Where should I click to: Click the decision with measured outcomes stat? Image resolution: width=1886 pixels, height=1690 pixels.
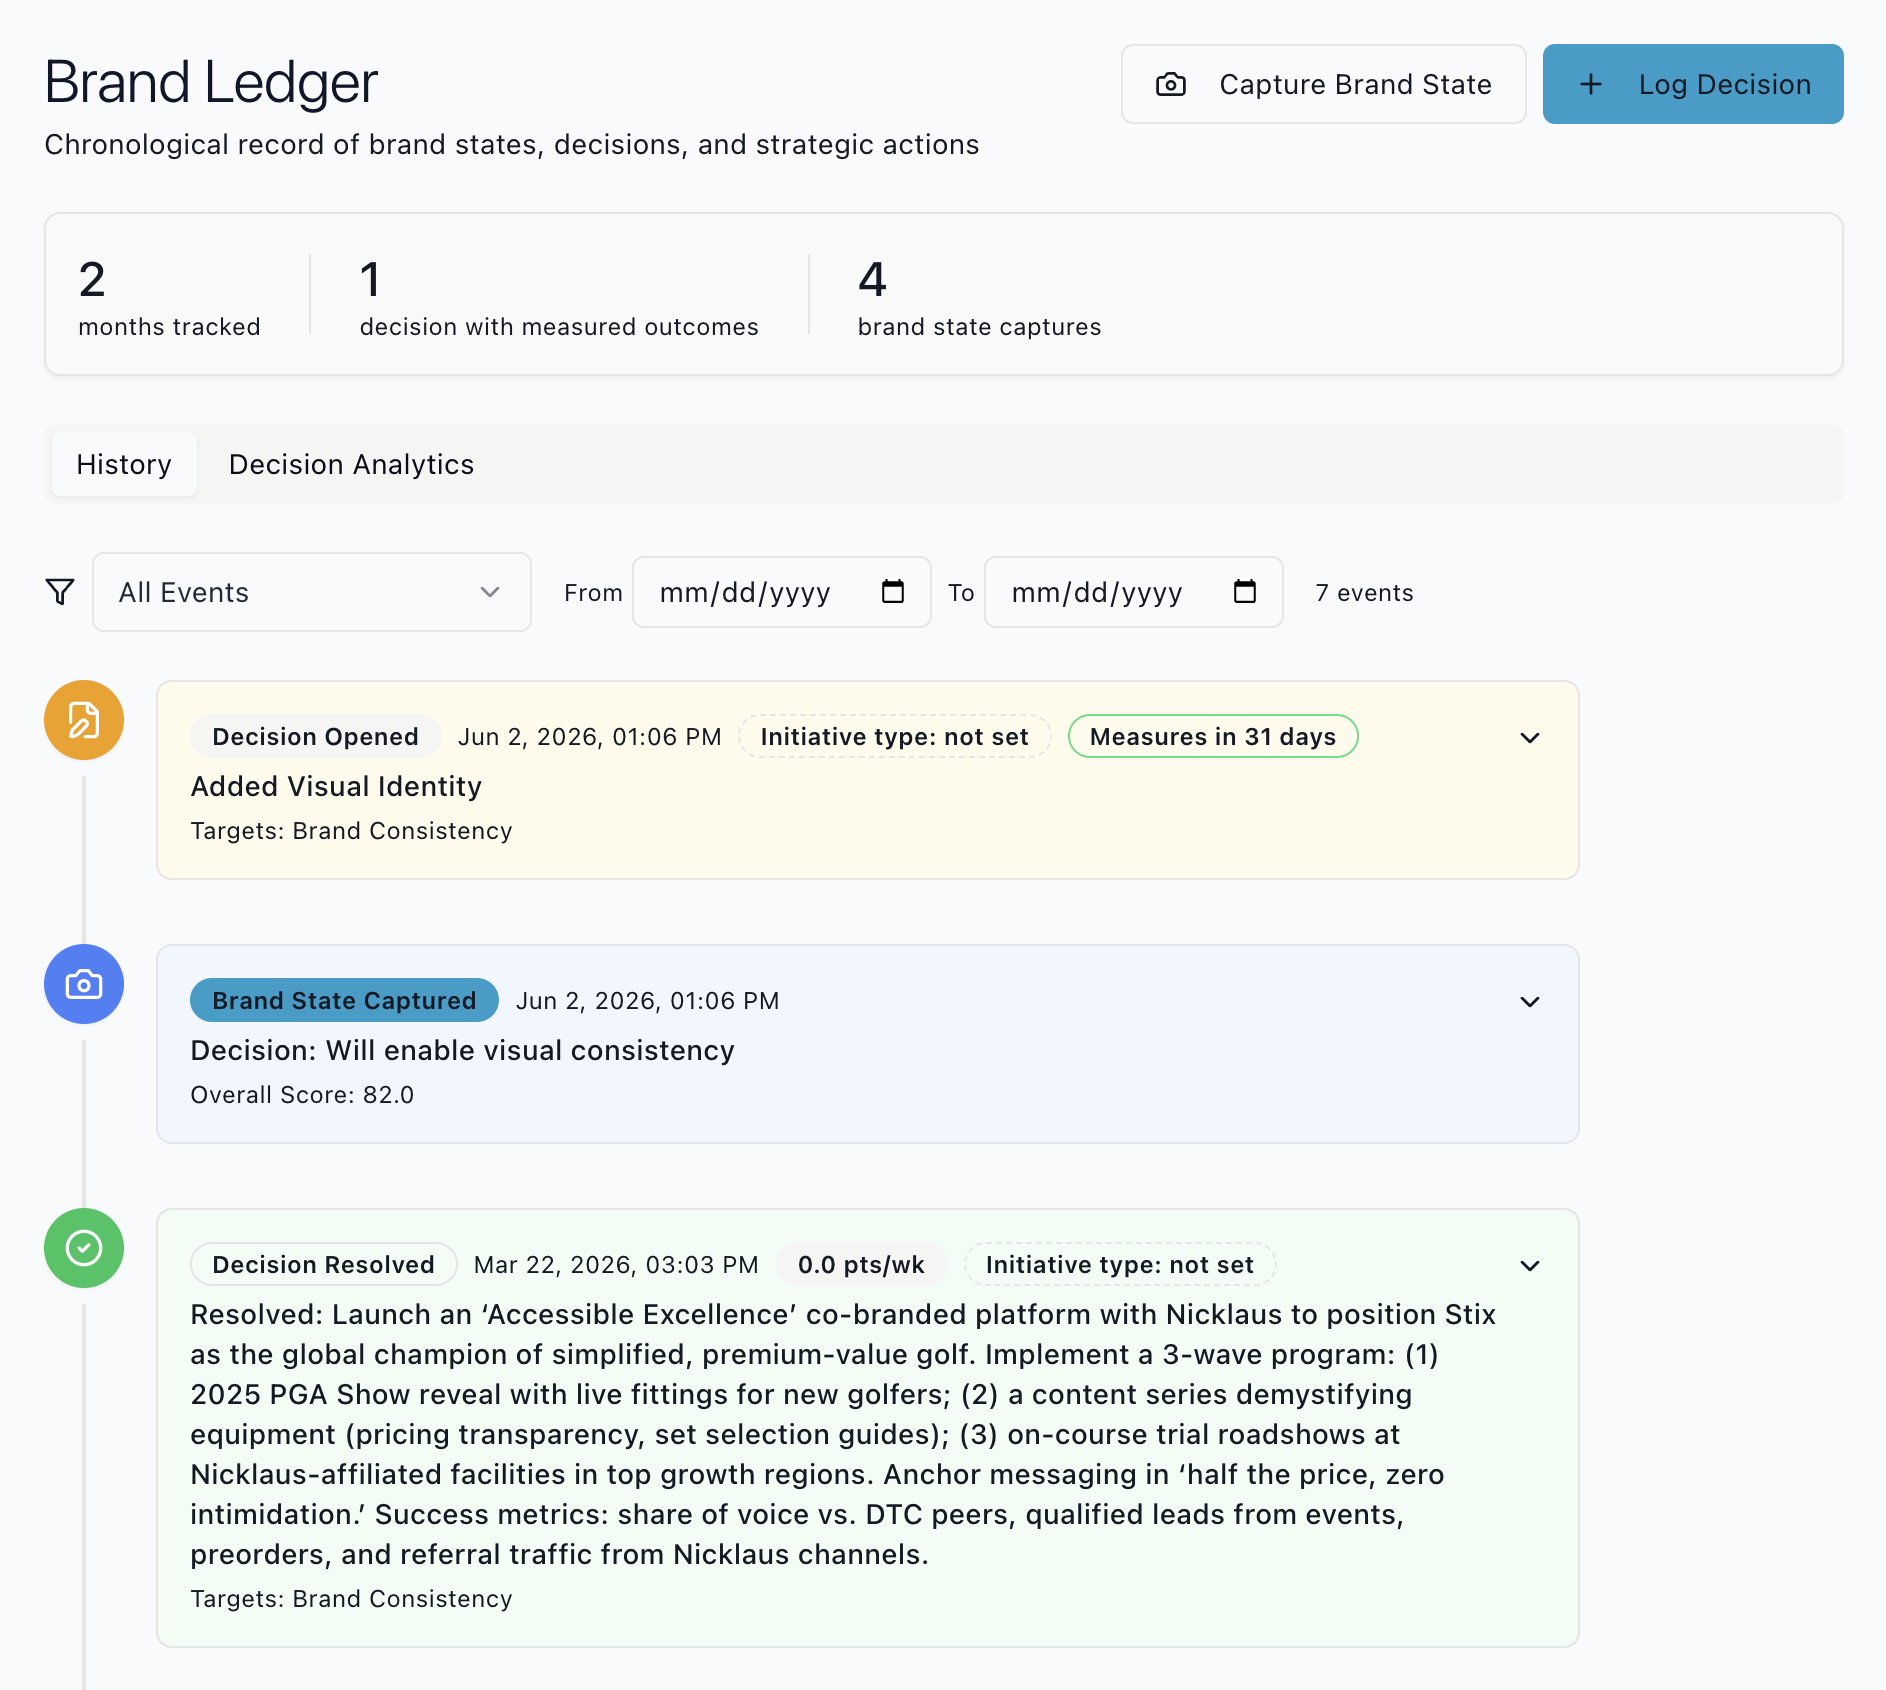point(559,297)
